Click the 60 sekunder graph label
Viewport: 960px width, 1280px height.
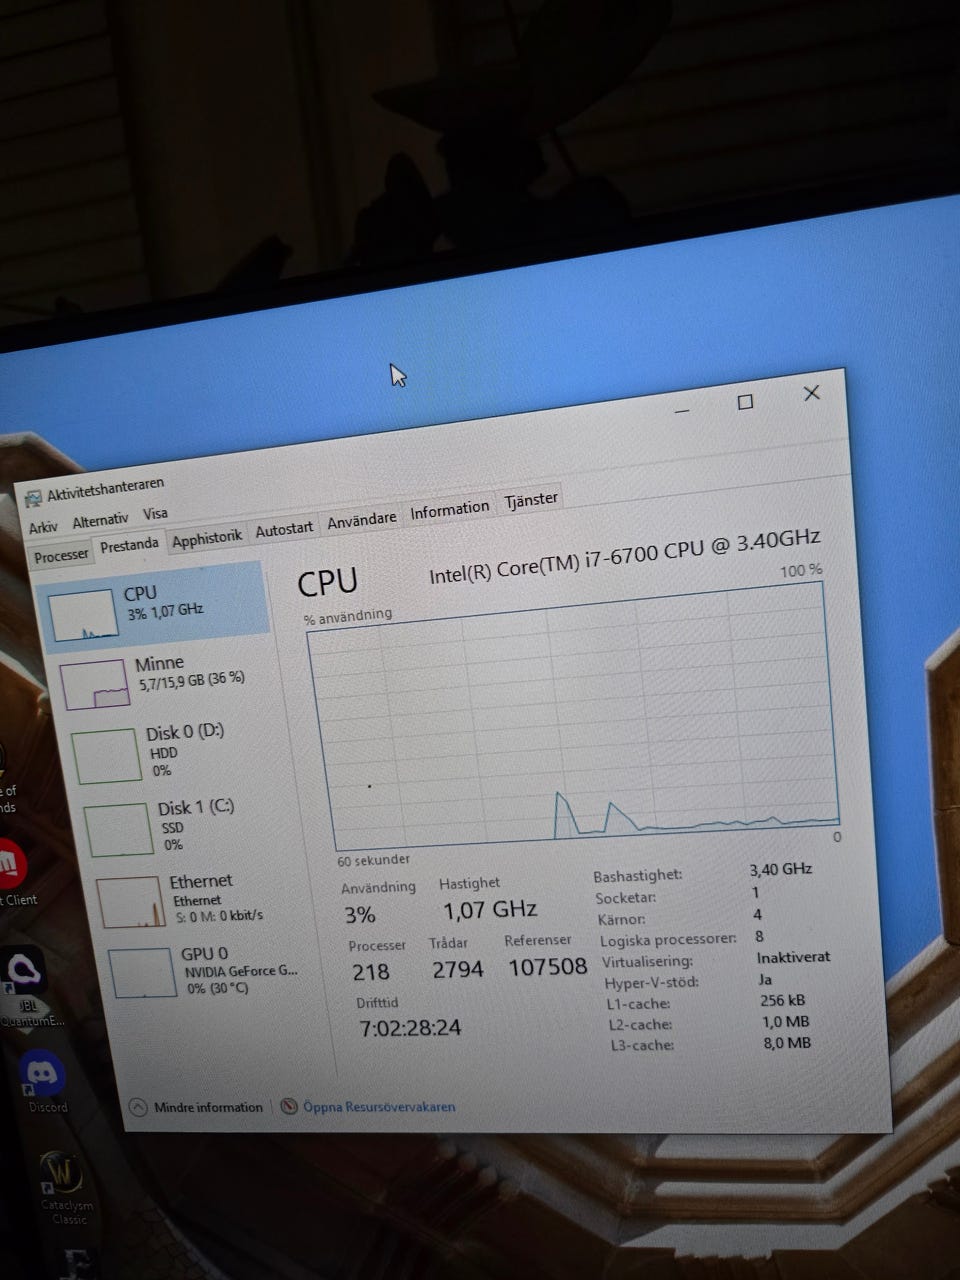point(374,860)
